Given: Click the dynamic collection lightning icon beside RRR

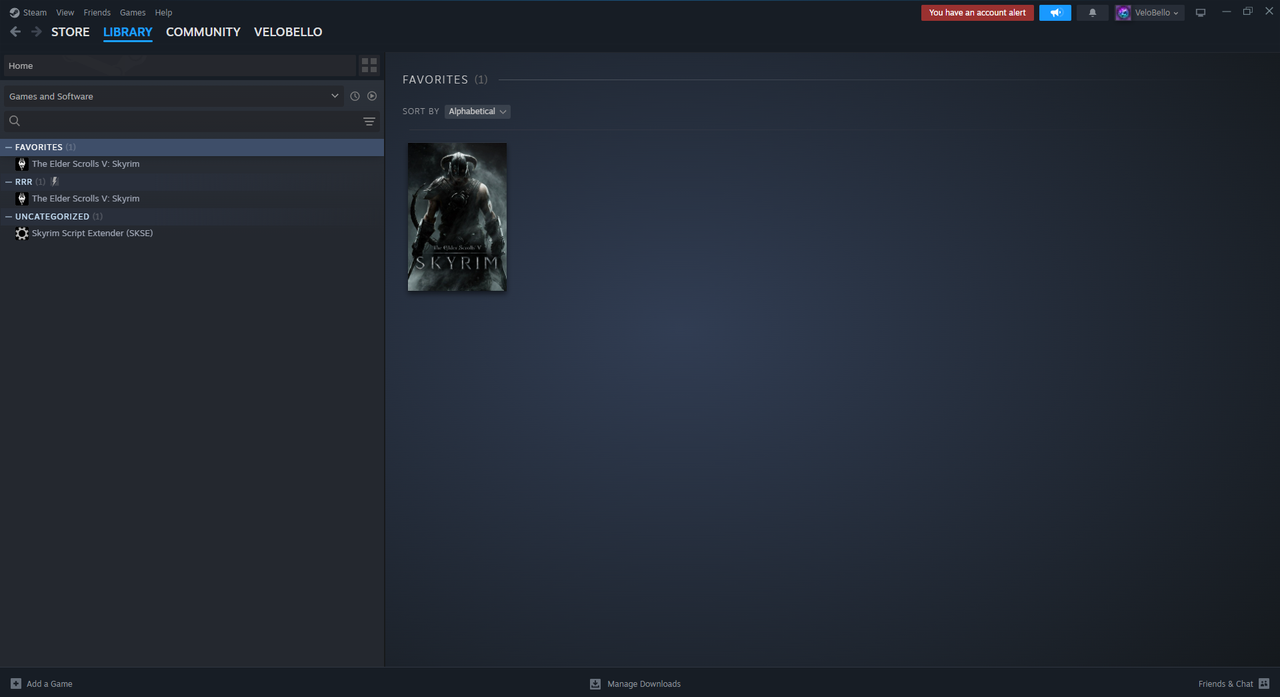Looking at the screenshot, I should (x=55, y=182).
